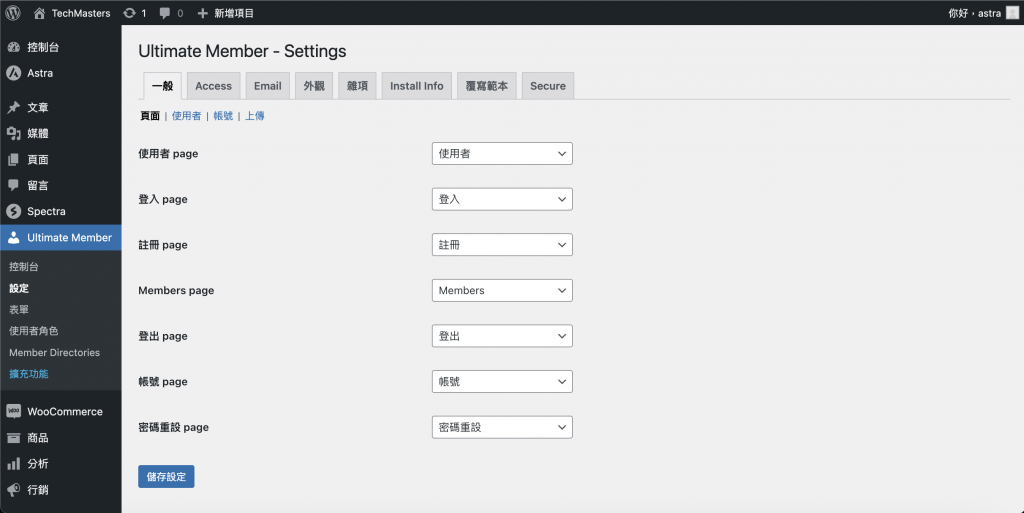Open the 使用者 sub-section link
This screenshot has height=513, width=1024.
(186, 116)
